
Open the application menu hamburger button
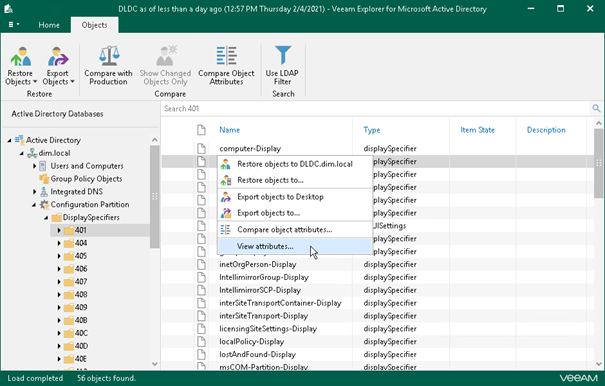(14, 25)
